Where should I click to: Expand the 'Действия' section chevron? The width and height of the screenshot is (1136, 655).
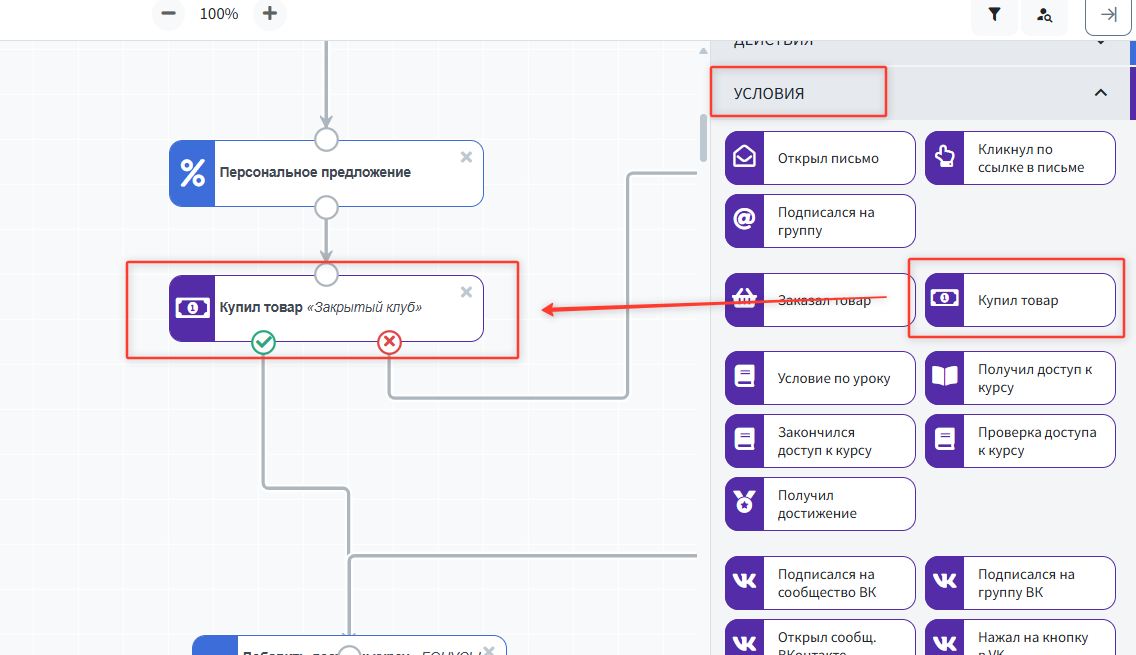coord(1101,42)
